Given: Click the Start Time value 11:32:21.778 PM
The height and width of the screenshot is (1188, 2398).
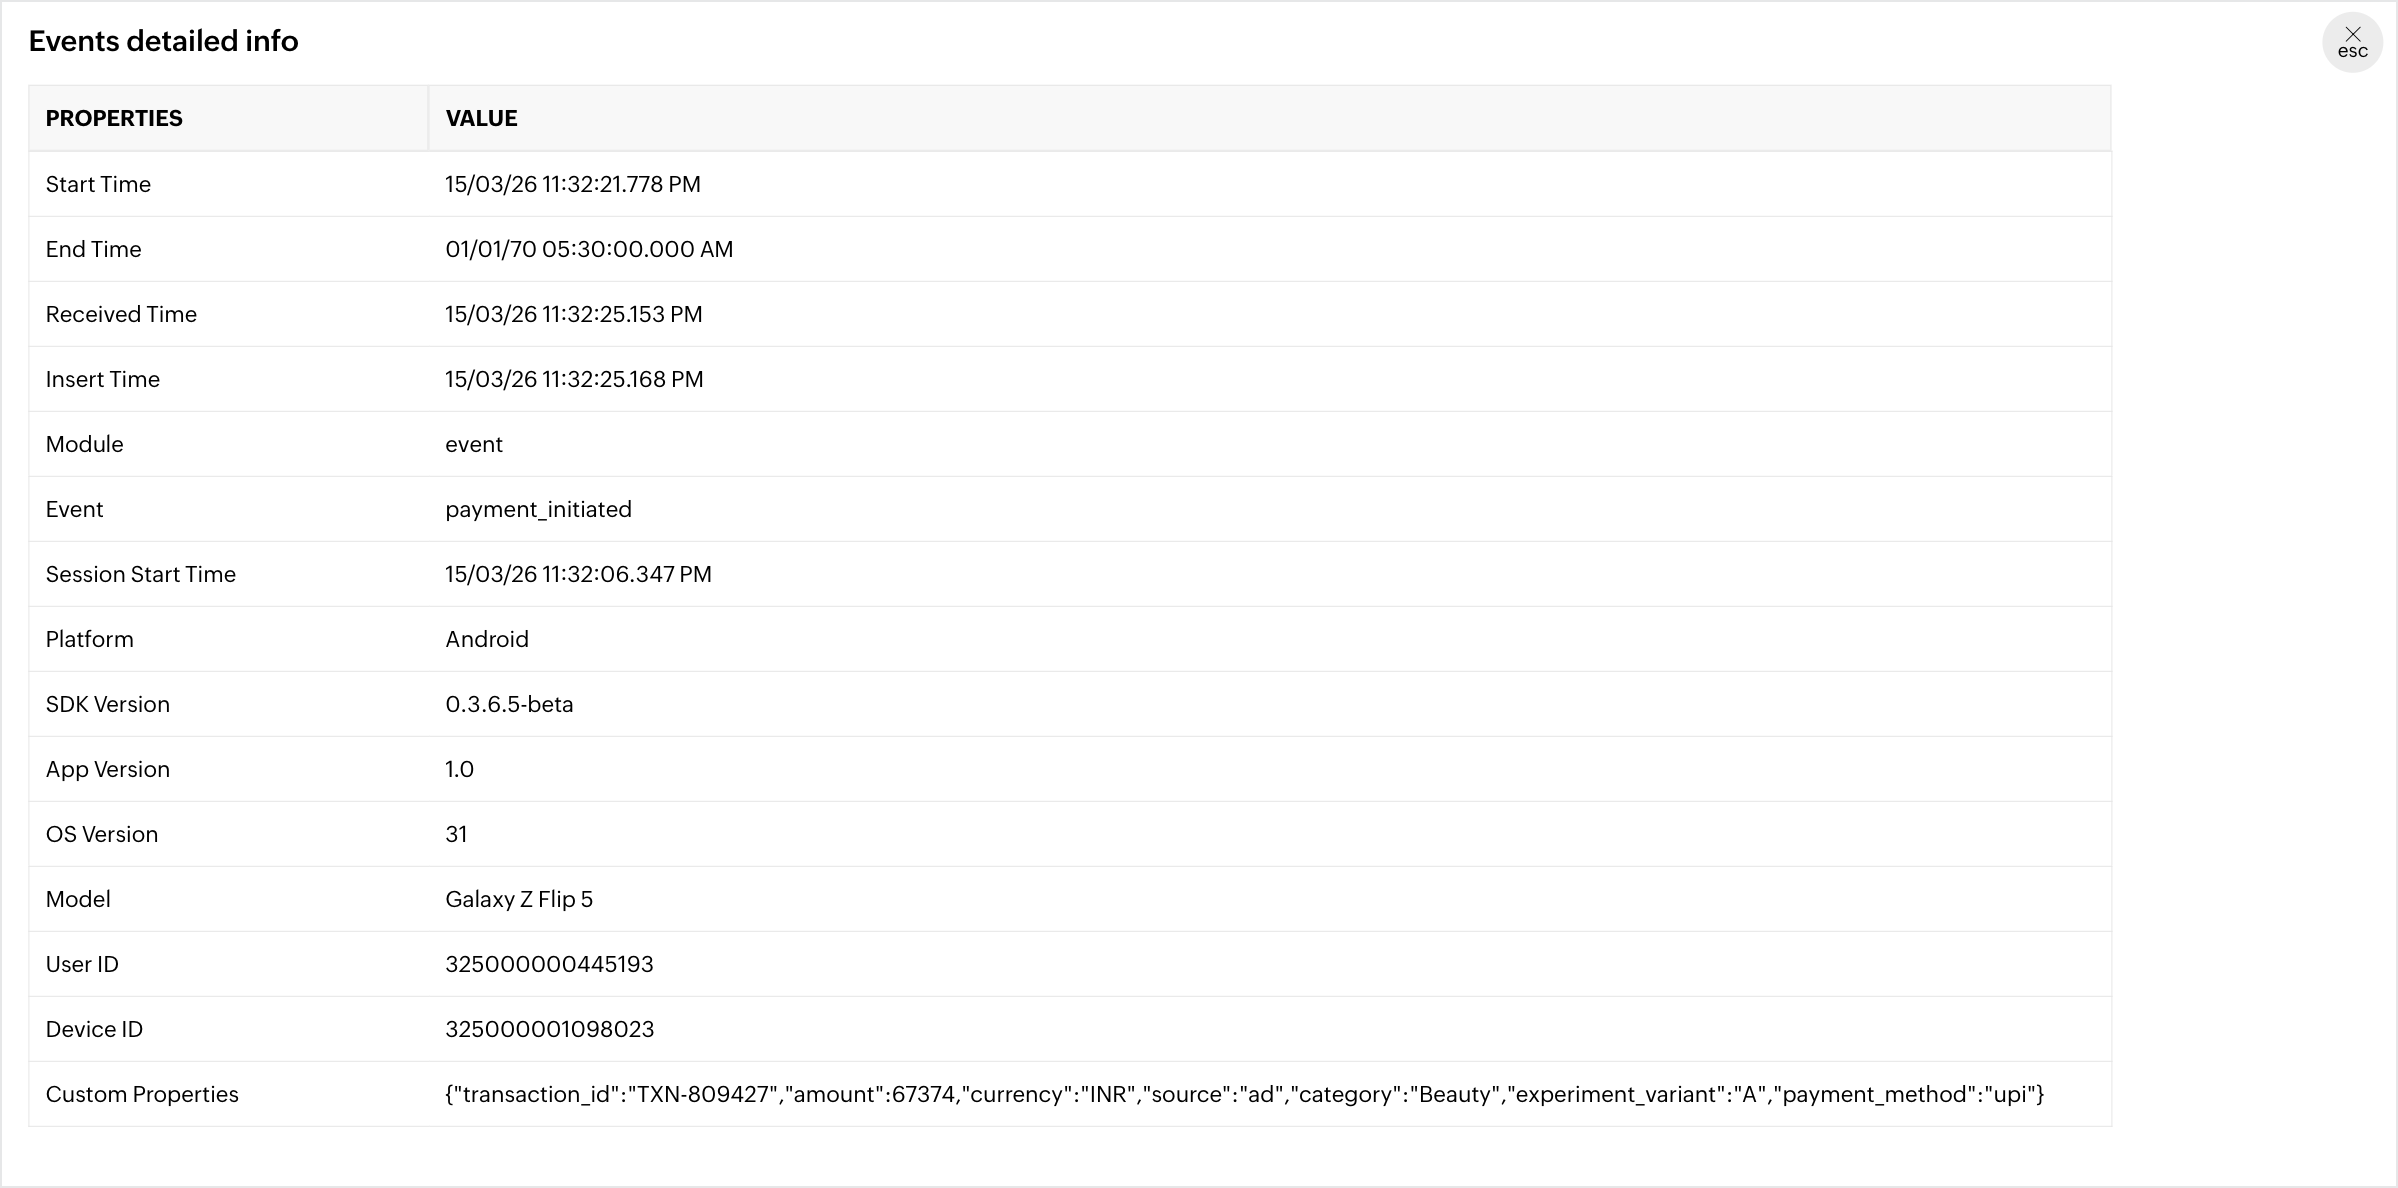Looking at the screenshot, I should pyautogui.click(x=572, y=184).
